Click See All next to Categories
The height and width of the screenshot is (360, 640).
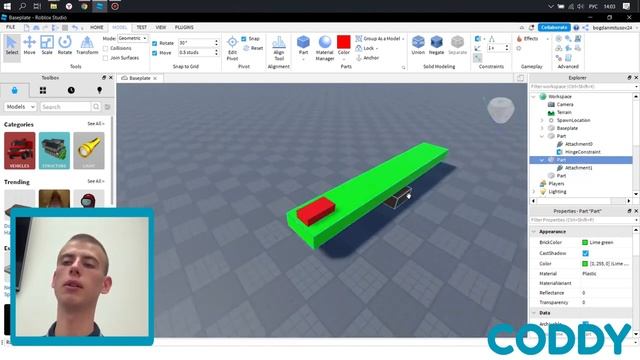pos(96,124)
